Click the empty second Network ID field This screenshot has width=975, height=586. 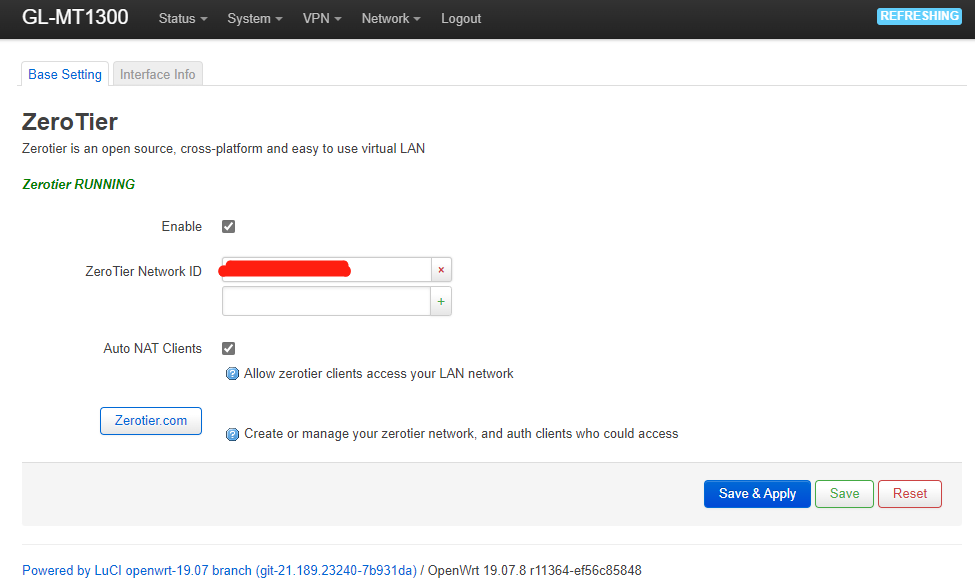[326, 301]
